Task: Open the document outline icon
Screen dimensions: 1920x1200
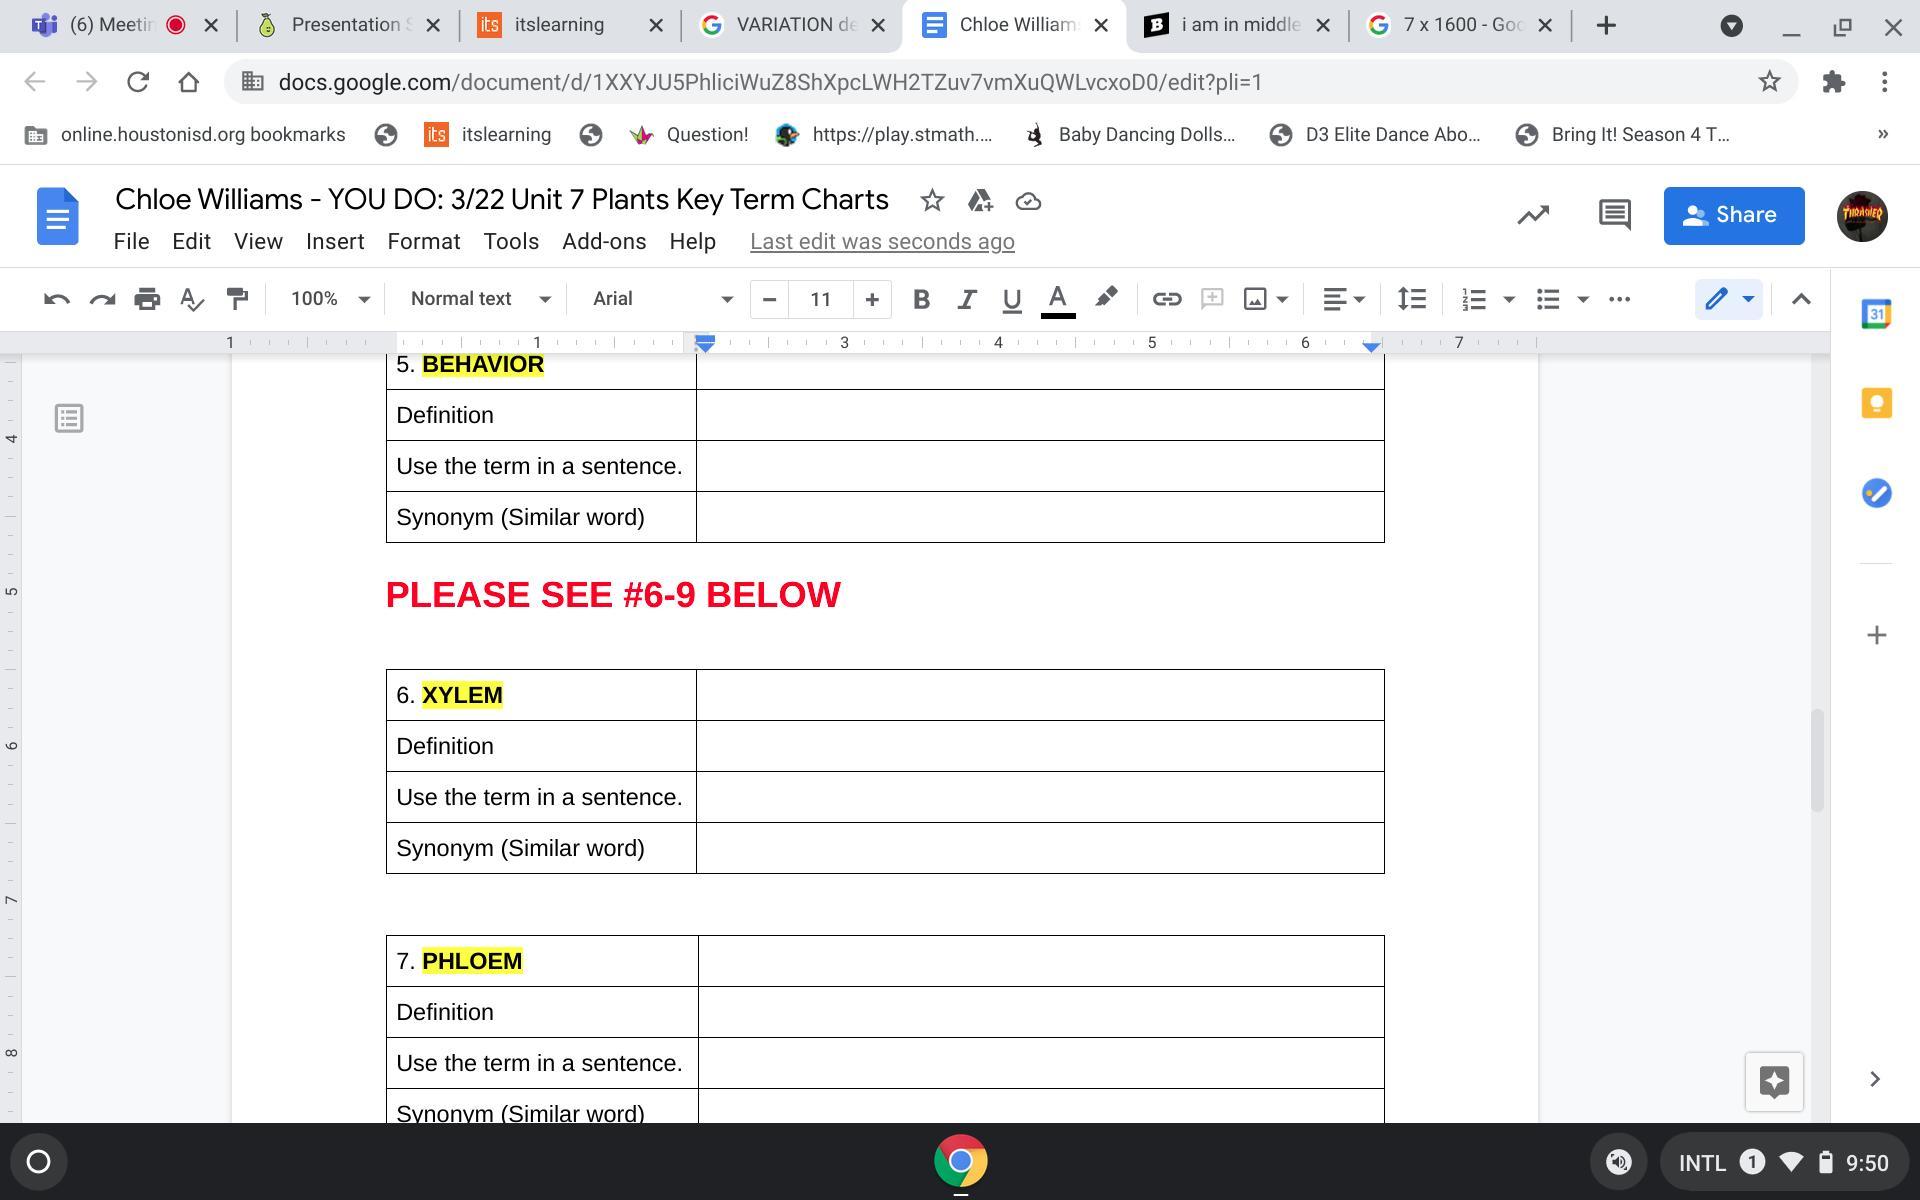Action: coord(69,418)
